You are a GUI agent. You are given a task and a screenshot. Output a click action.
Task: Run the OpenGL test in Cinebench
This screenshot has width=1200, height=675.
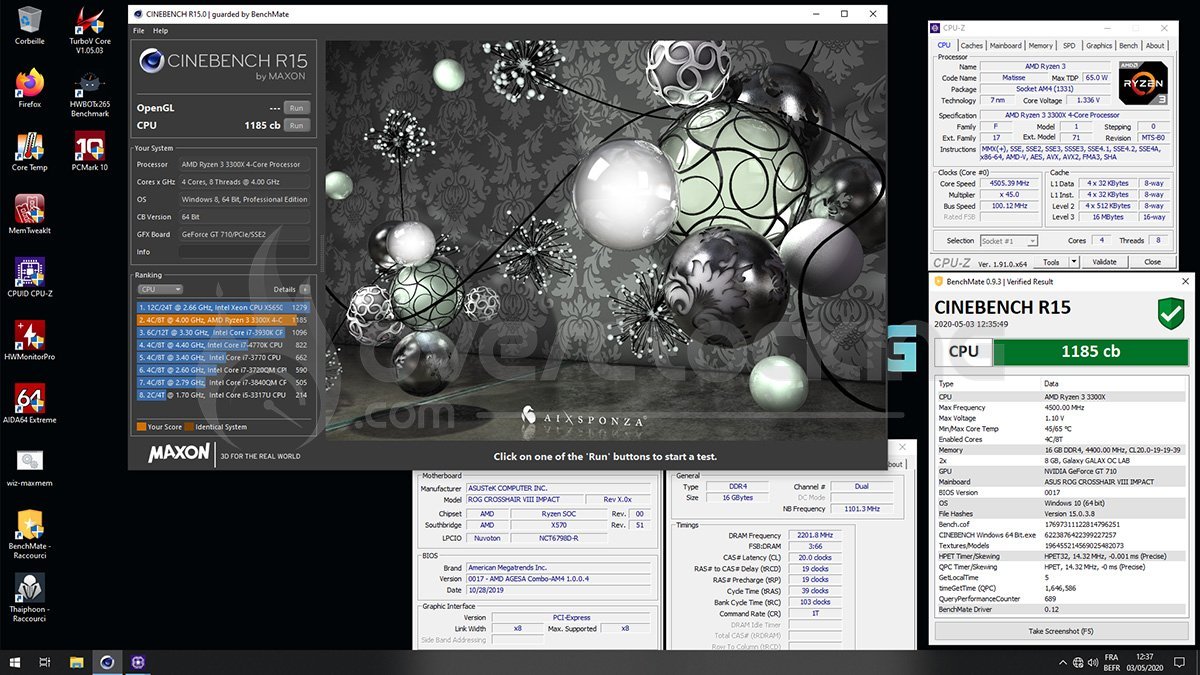[296, 107]
